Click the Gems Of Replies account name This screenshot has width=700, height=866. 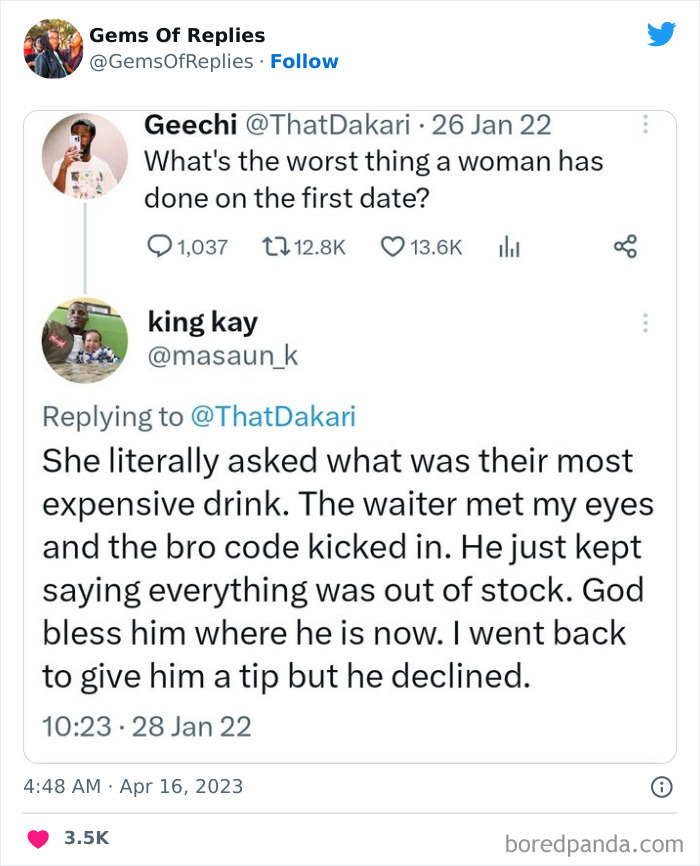[x=177, y=35]
